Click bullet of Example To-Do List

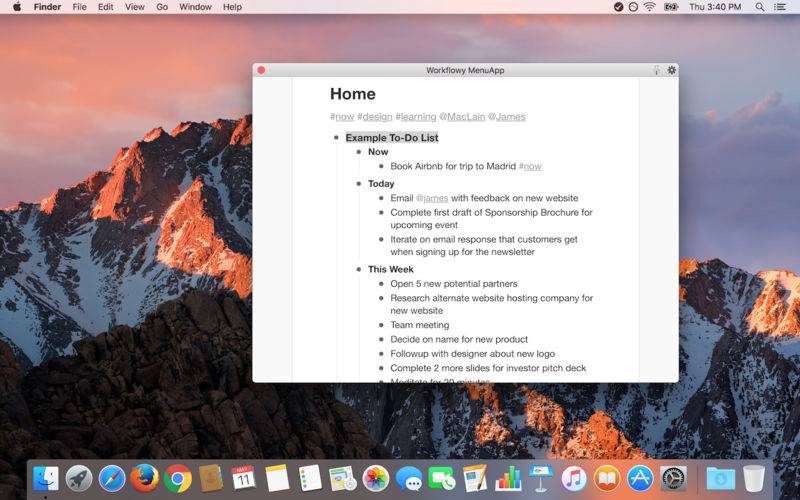point(336,138)
